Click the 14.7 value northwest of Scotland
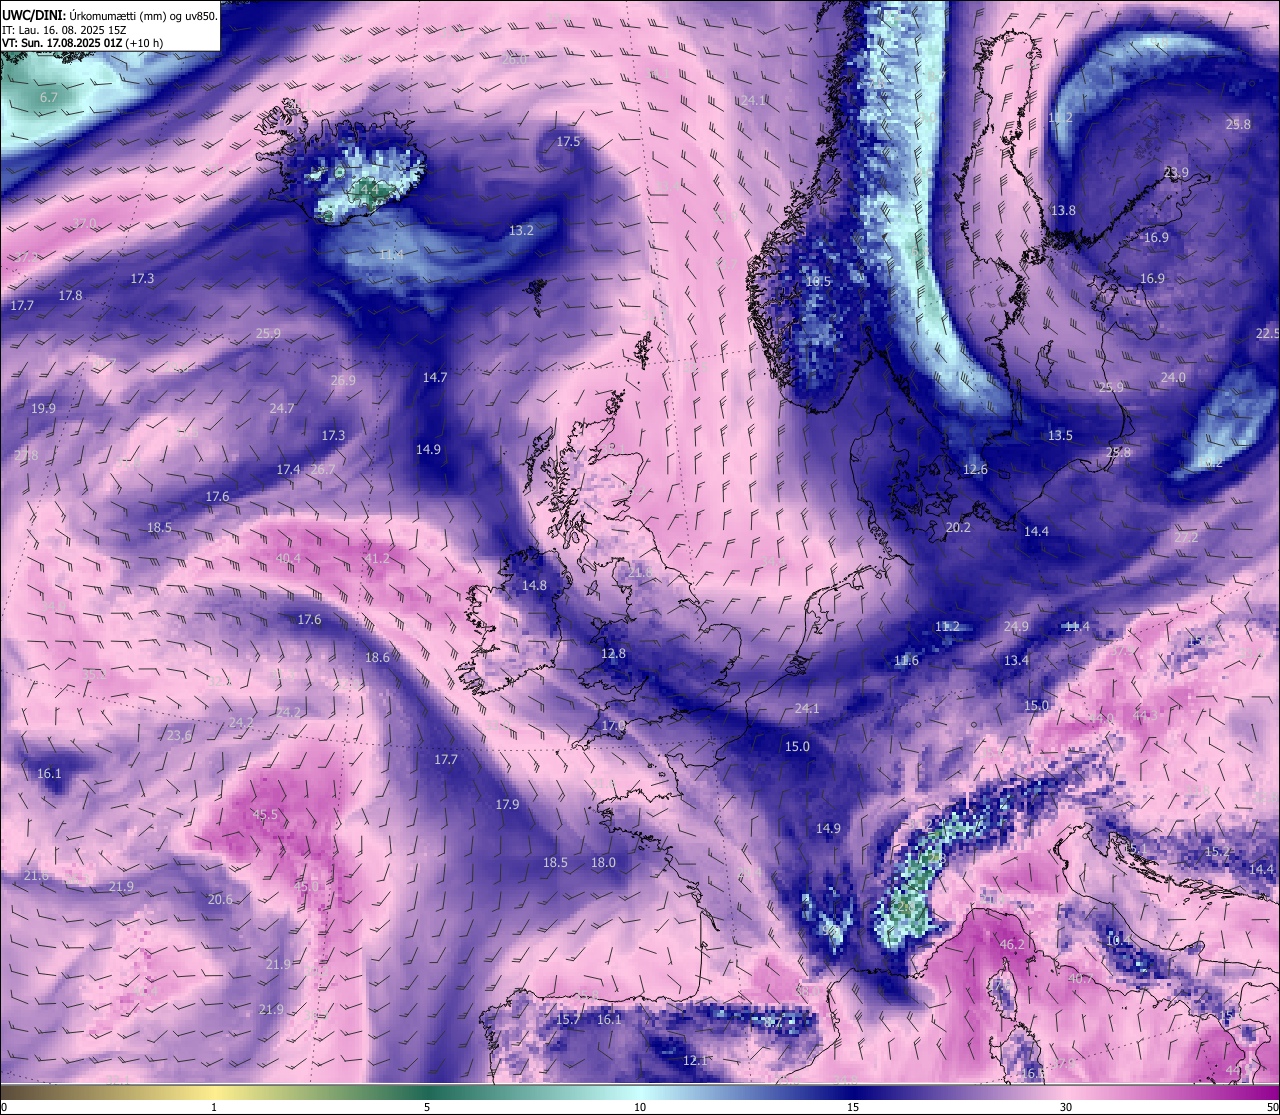Image resolution: width=1280 pixels, height=1115 pixels. [x=434, y=377]
